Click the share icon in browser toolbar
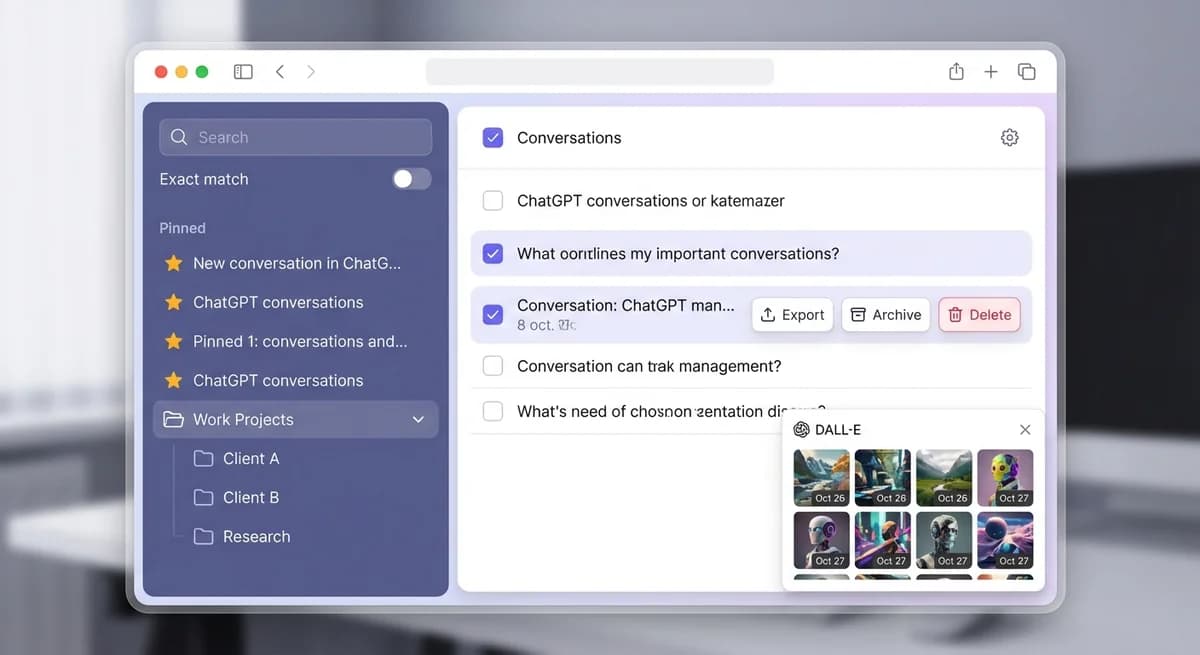Screen dimensions: 1200x655 pyautogui.click(x=956, y=71)
